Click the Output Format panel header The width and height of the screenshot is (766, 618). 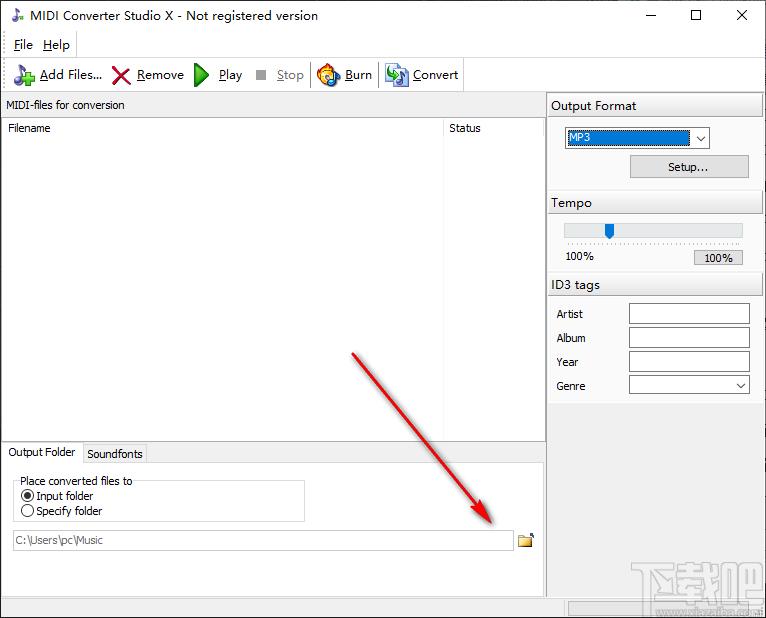[x=655, y=106]
